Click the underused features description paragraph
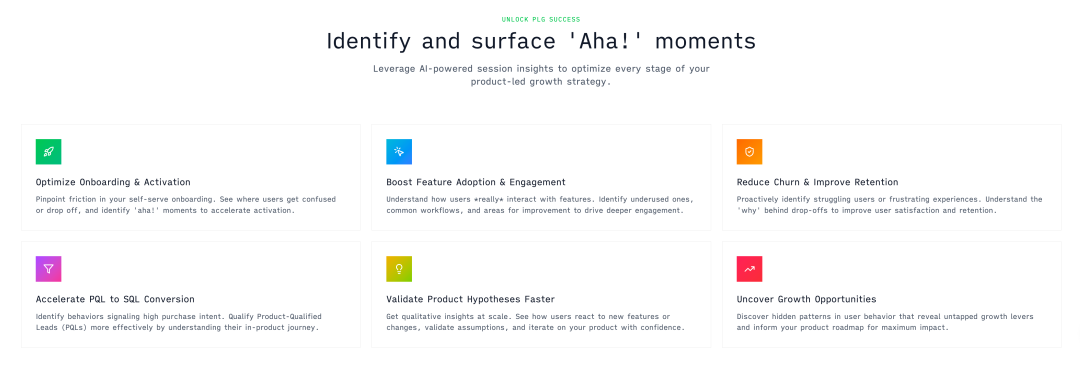The height and width of the screenshot is (375, 1080). pyautogui.click(x=540, y=205)
